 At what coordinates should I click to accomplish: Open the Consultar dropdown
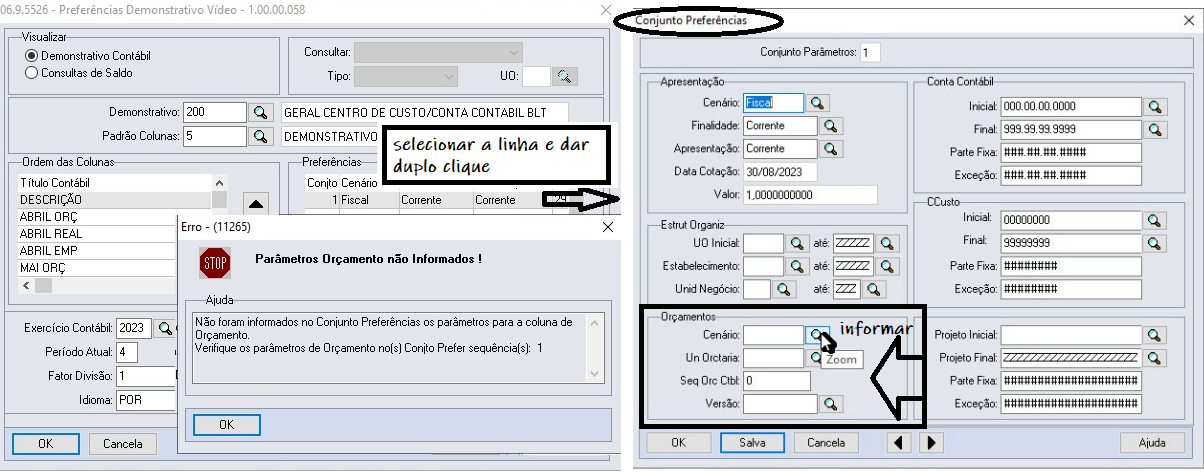pos(438,52)
